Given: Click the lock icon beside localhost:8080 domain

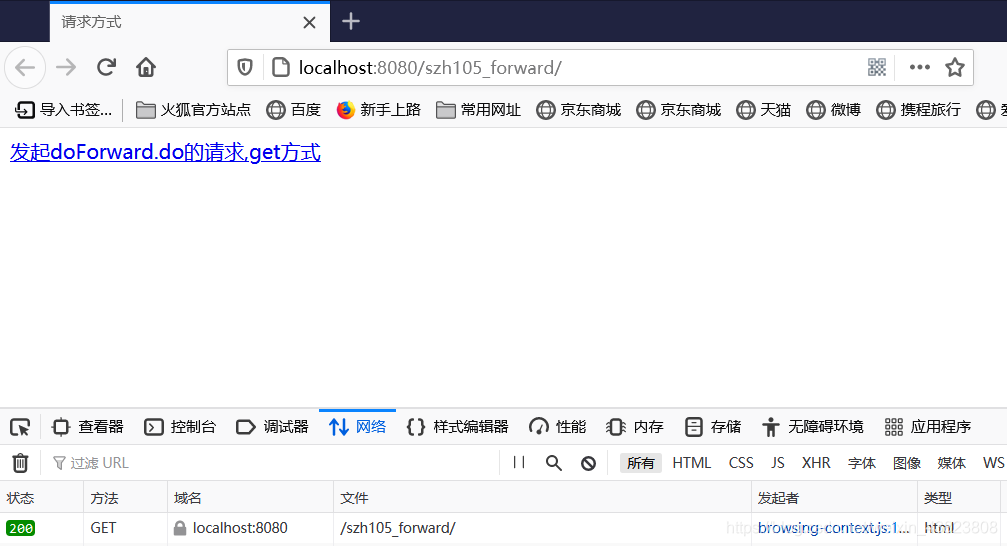Looking at the screenshot, I should pos(180,528).
